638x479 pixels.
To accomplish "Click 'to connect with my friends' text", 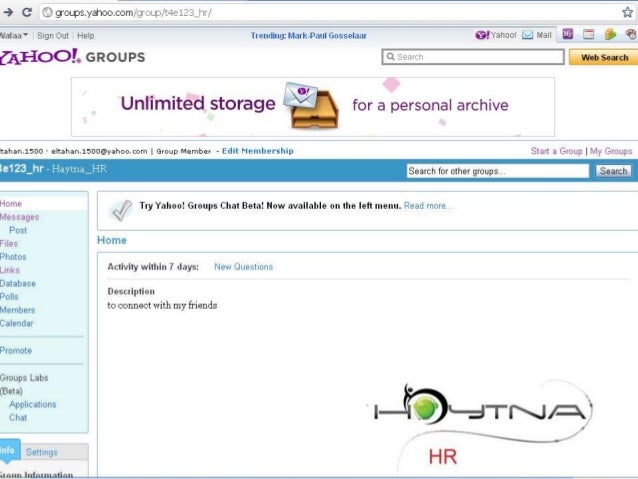I will click(162, 305).
